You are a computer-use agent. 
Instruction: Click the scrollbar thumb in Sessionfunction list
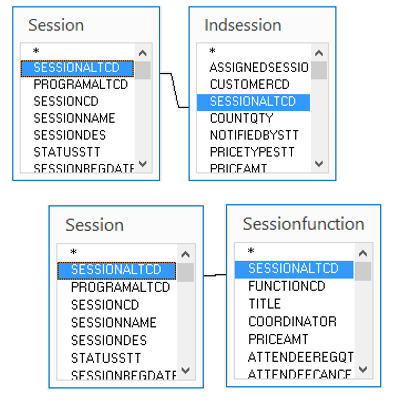[x=363, y=271]
